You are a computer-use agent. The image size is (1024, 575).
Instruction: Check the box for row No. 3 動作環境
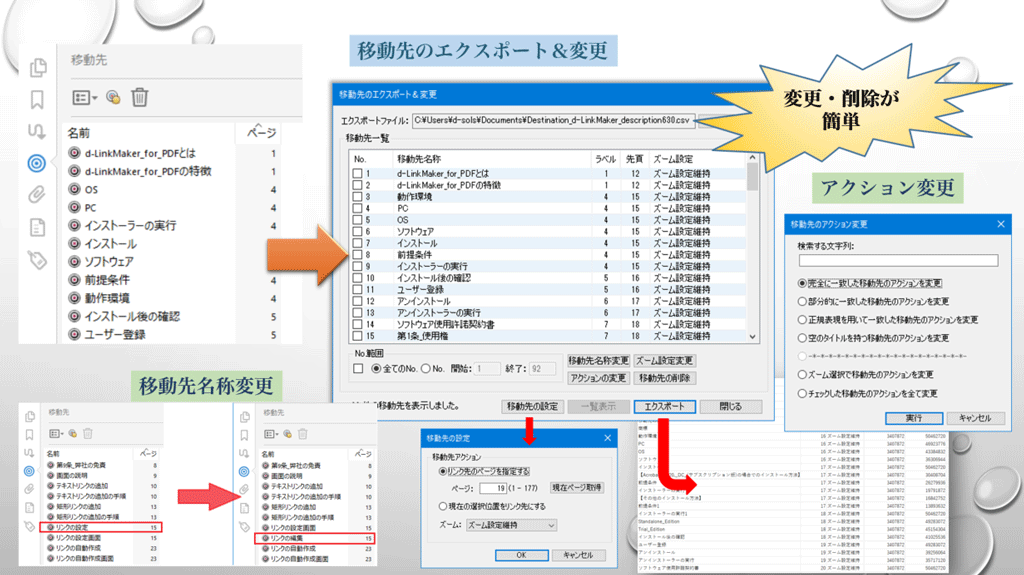coord(357,198)
